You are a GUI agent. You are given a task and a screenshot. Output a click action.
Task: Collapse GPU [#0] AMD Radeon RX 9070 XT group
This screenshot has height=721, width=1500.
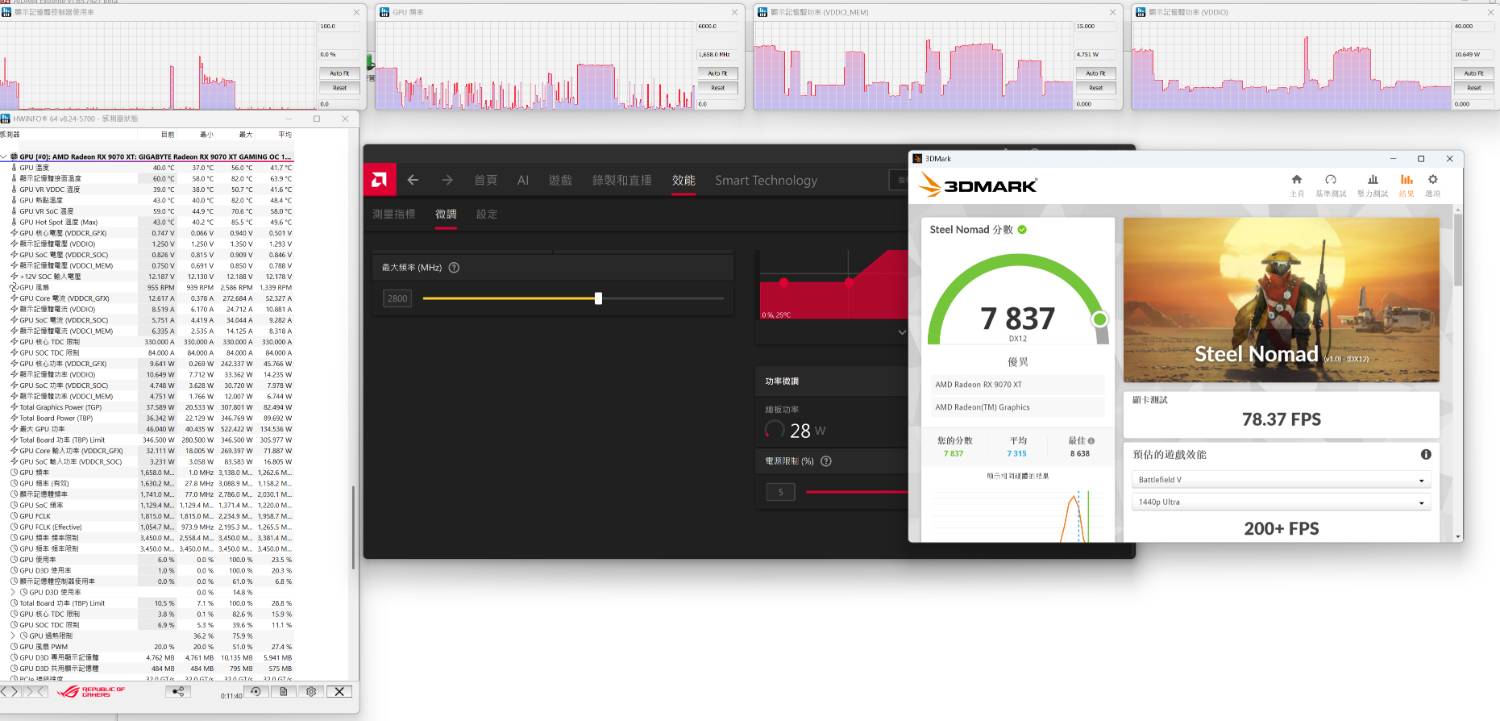click(4, 157)
